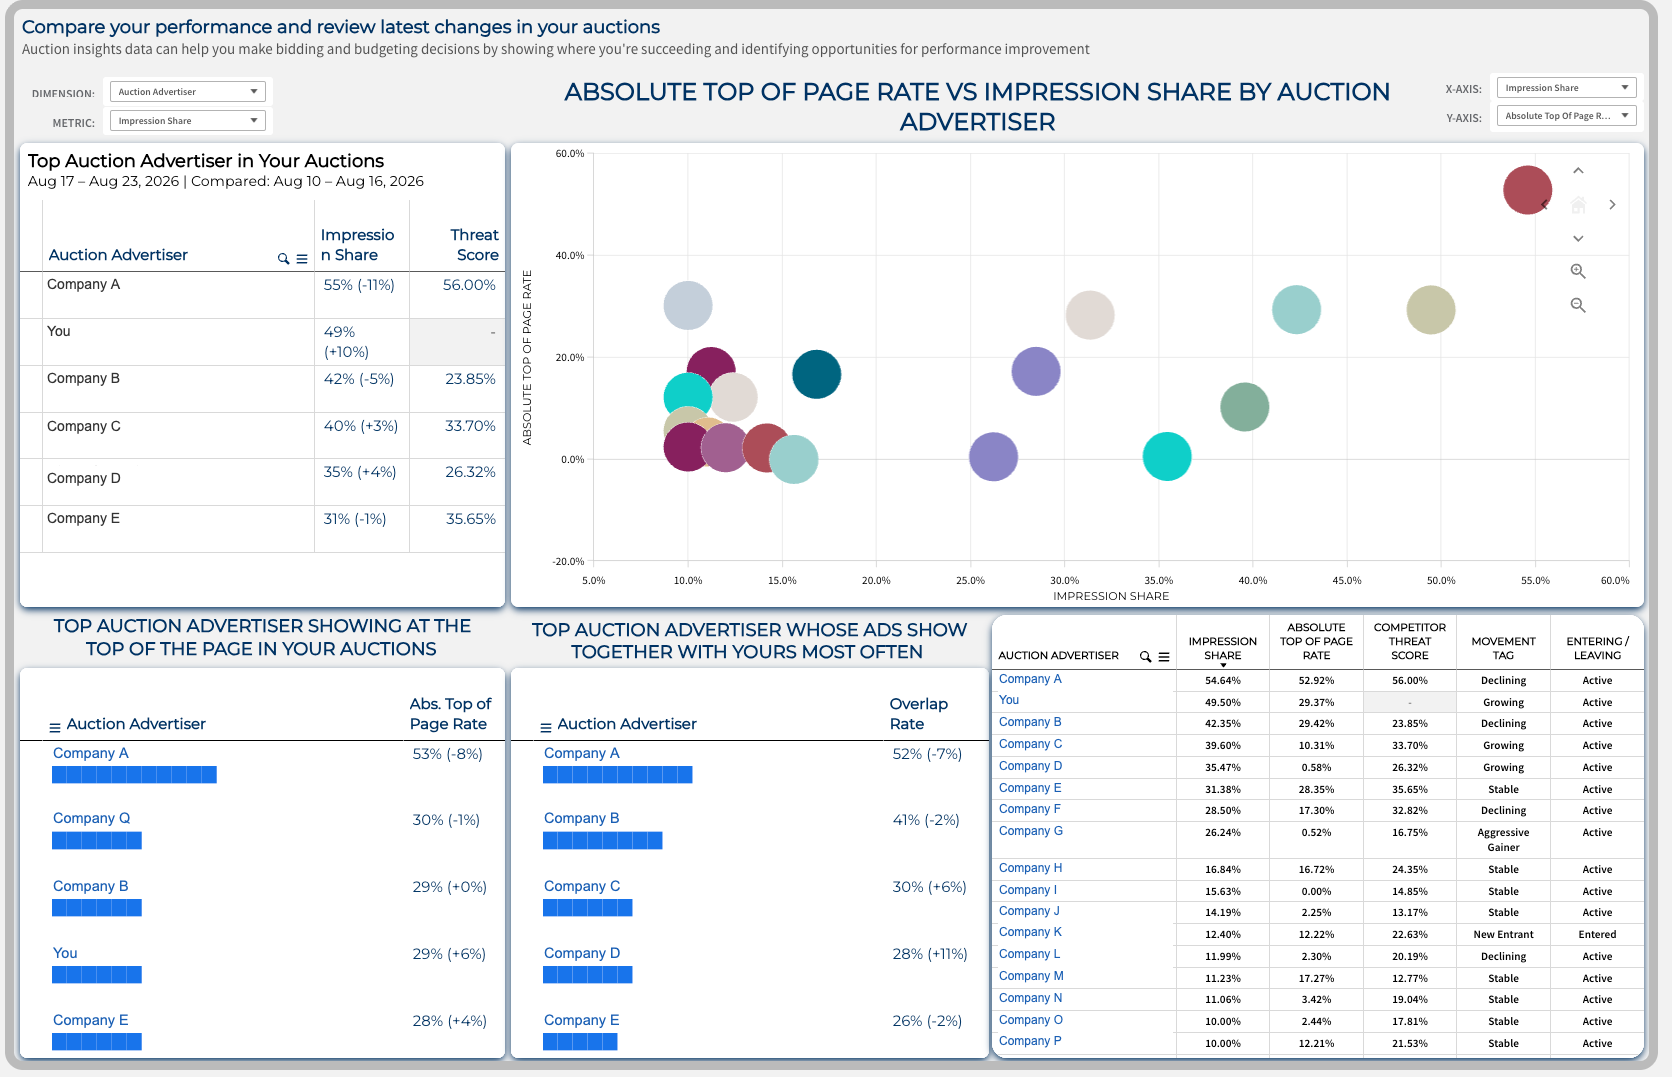Click the search icon in top Auction Advertiser table
Viewport: 1672px width, 1077px height.
283,259
